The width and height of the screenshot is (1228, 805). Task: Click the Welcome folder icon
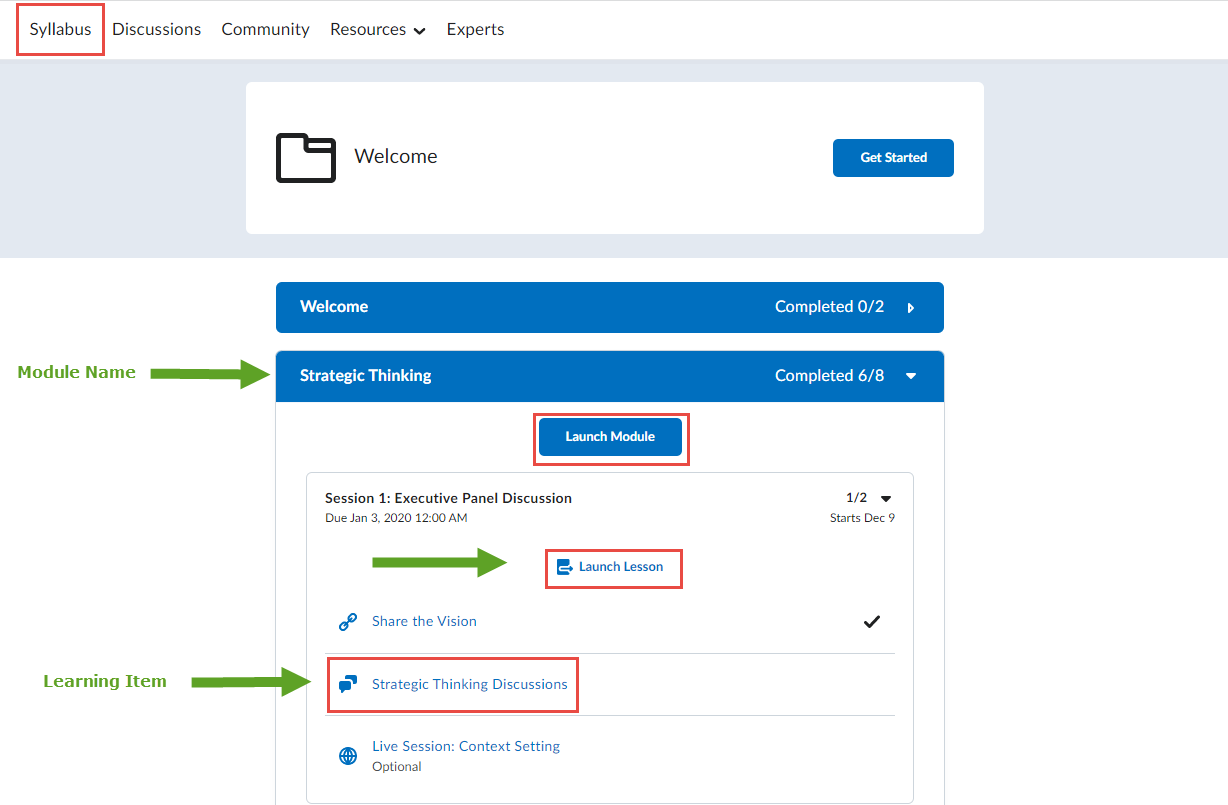point(305,157)
